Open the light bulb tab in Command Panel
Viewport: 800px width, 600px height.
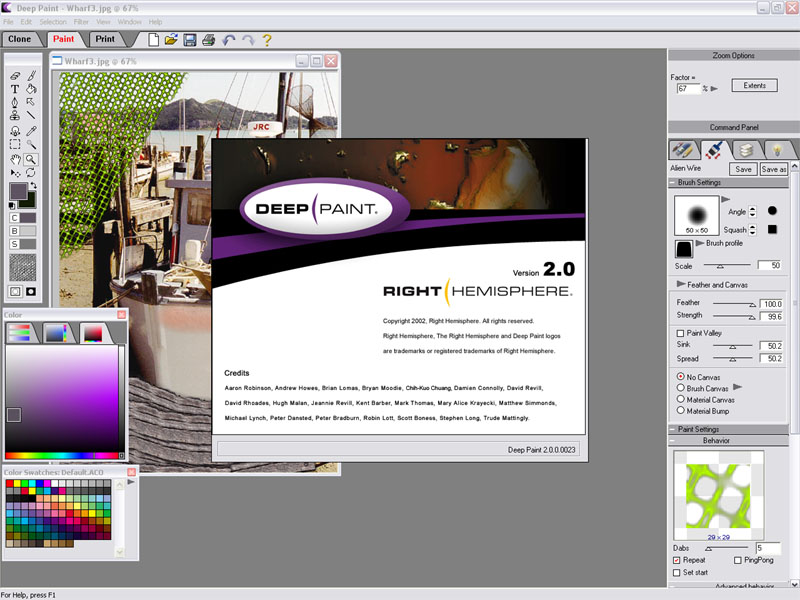tap(777, 150)
